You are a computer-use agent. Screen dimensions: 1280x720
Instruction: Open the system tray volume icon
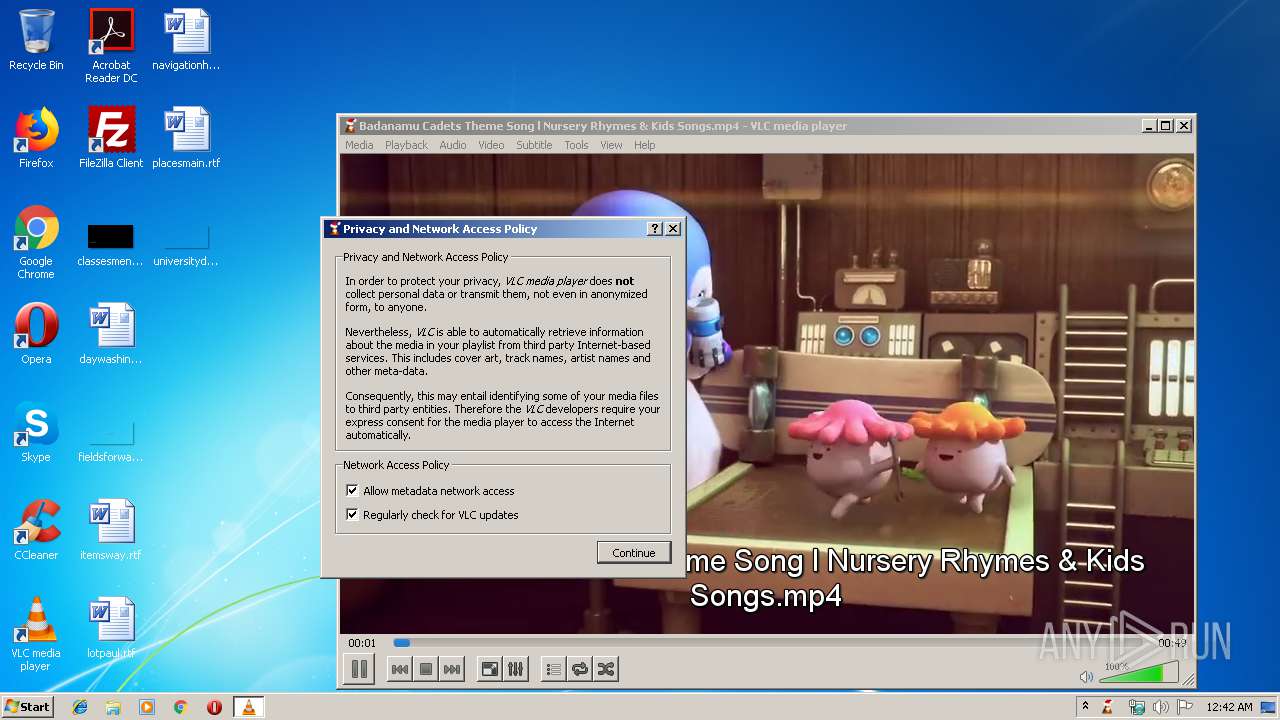pos(1160,707)
